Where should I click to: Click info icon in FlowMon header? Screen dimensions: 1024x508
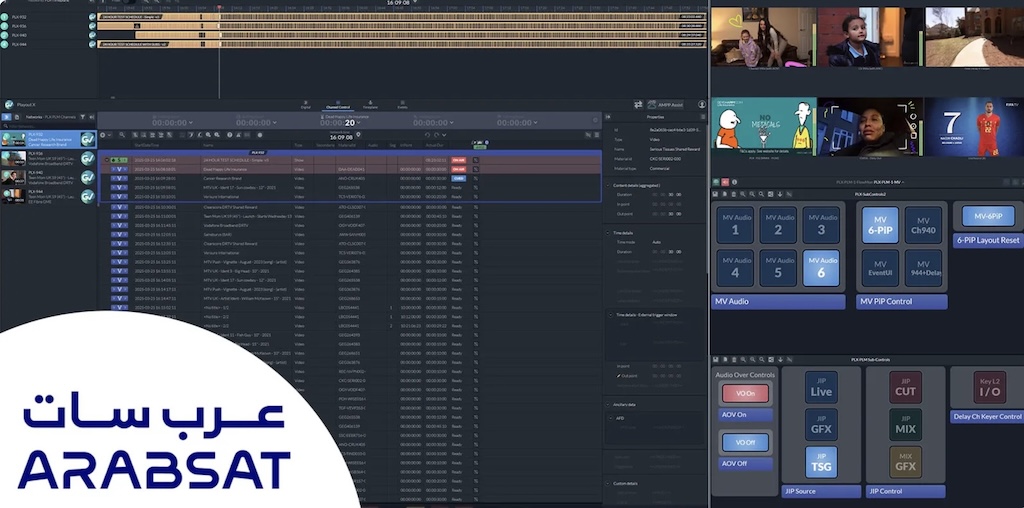click(x=734, y=182)
